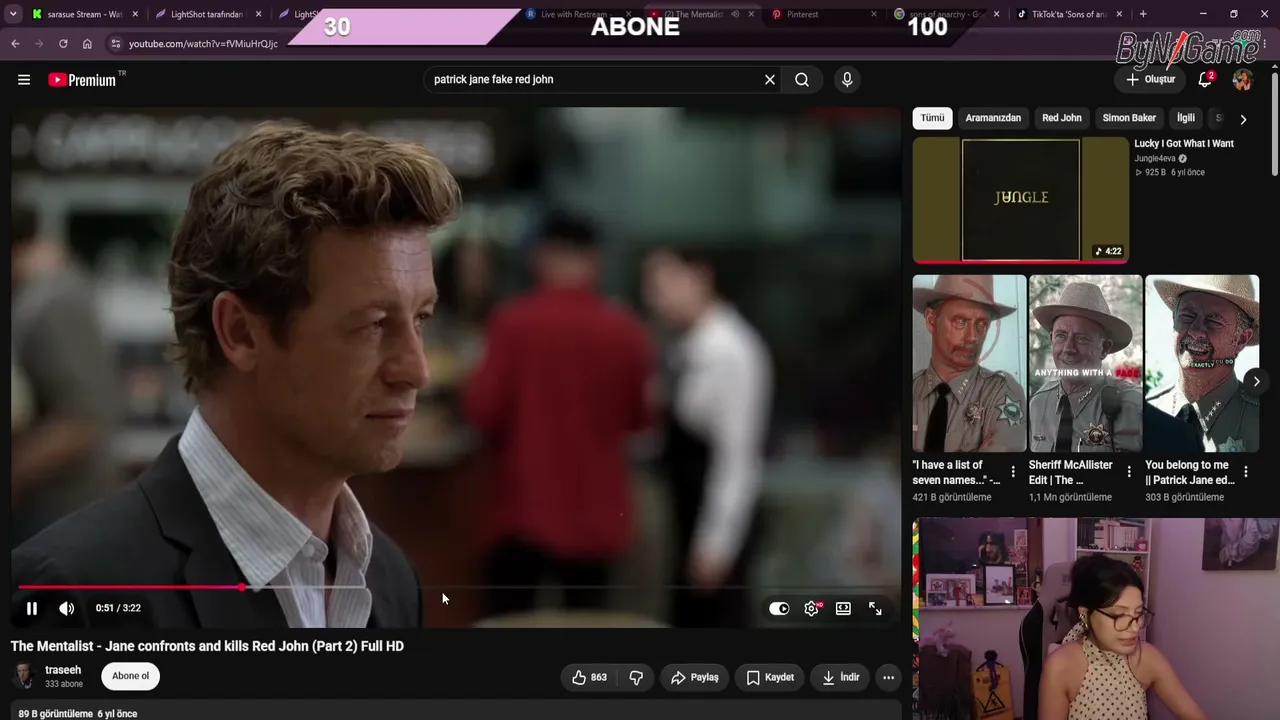Save video using Kaydet
1280x720 pixels.
[x=770, y=677]
